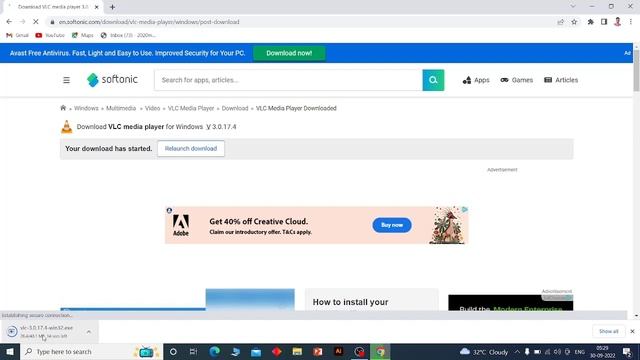Viewport: 640px width, 360px height.
Task: Open the 32°C Cloudy weather widget
Action: [x=484, y=351]
